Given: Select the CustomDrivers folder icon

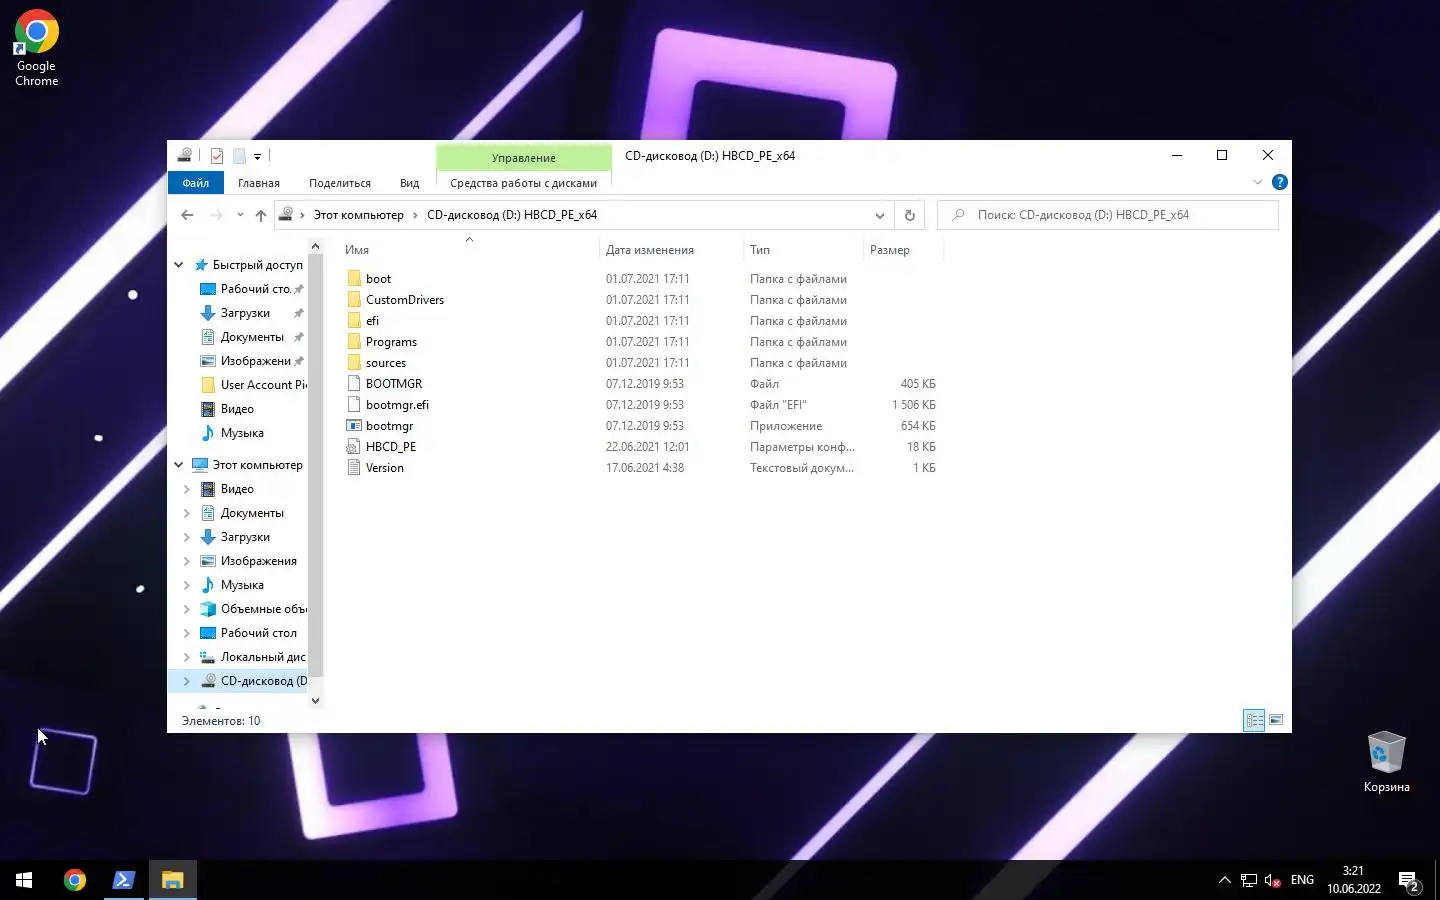Looking at the screenshot, I should (354, 300).
